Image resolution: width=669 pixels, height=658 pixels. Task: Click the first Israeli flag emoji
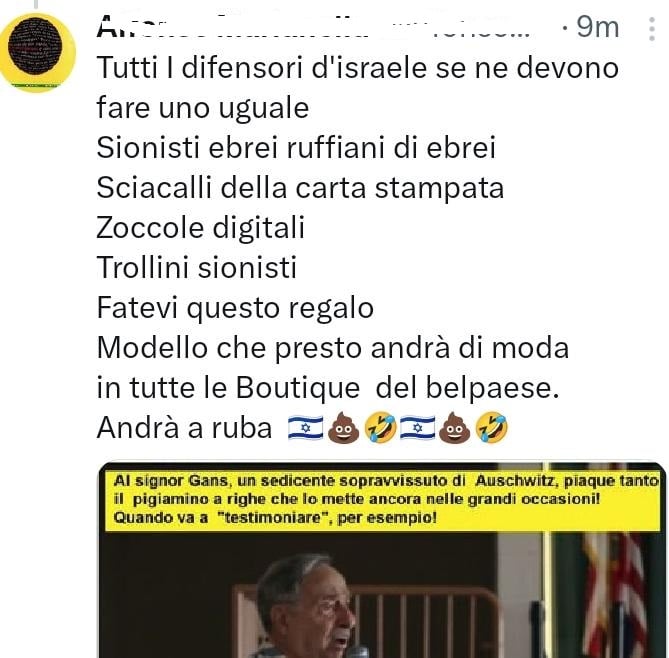tap(305, 428)
